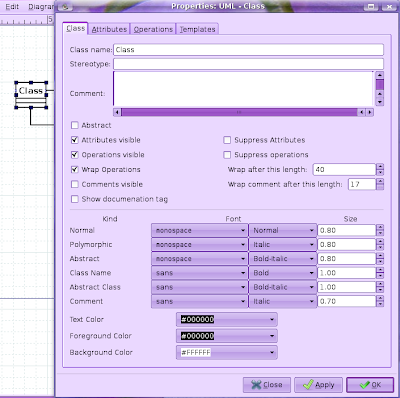Click comment area scroll up arrow
The image size is (400, 398).
click(380, 75)
